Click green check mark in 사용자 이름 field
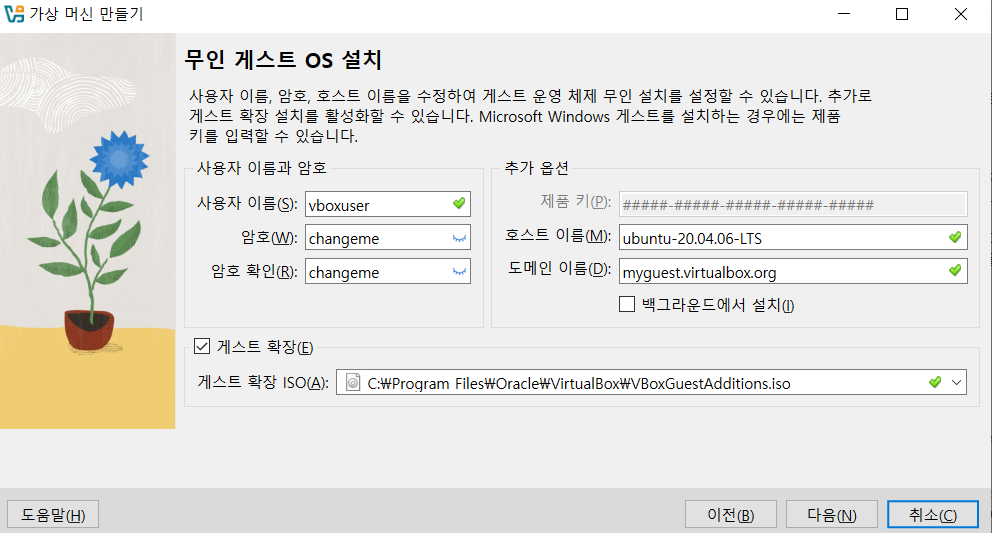The width and height of the screenshot is (992, 533). [459, 203]
